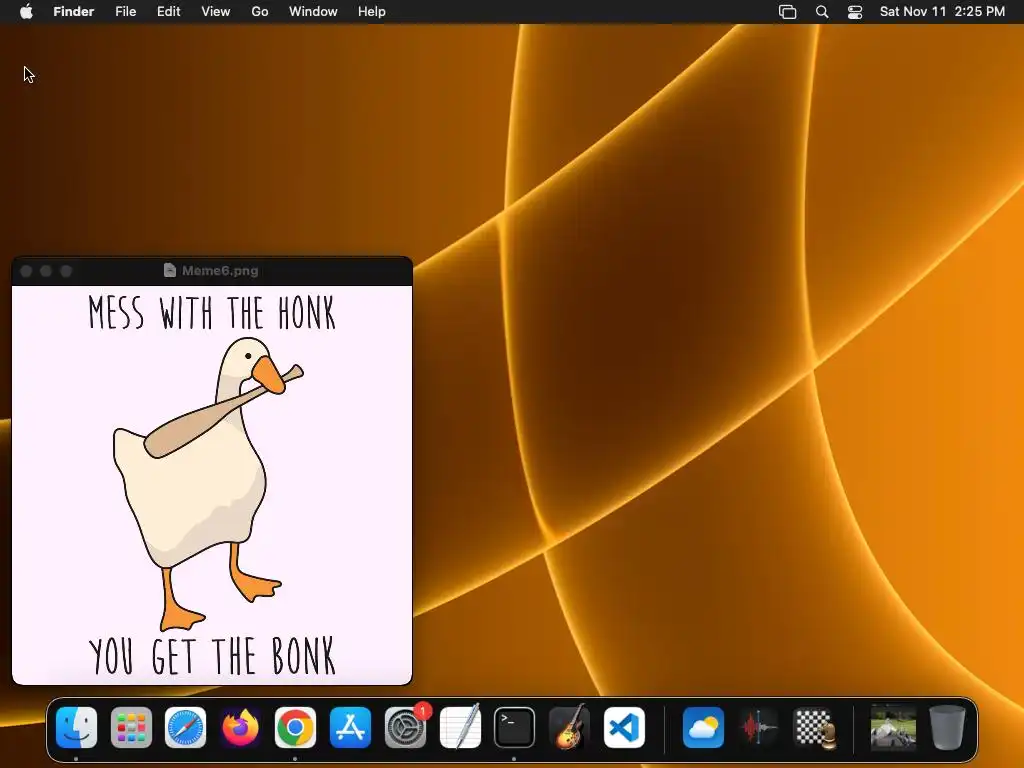Open Visual Studio Code
Screen dimensions: 1024x768
[624, 727]
